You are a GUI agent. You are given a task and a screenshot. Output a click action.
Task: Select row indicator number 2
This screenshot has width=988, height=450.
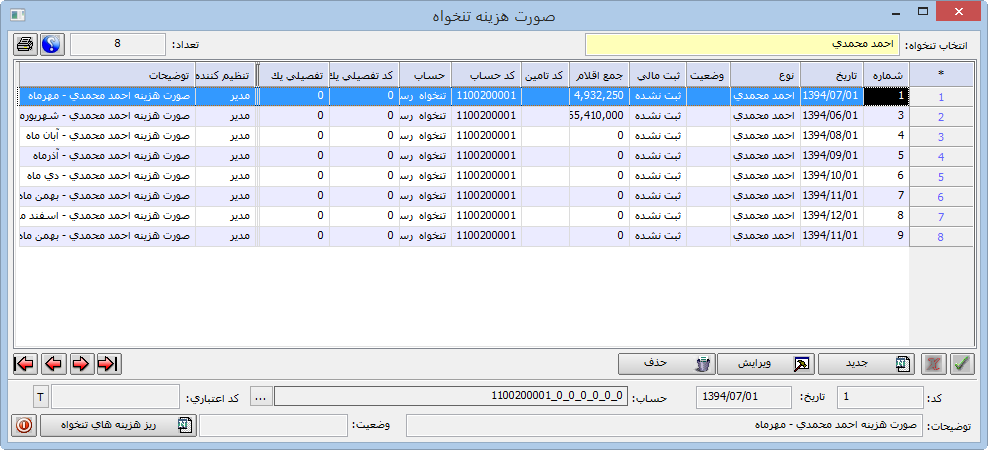(x=941, y=117)
